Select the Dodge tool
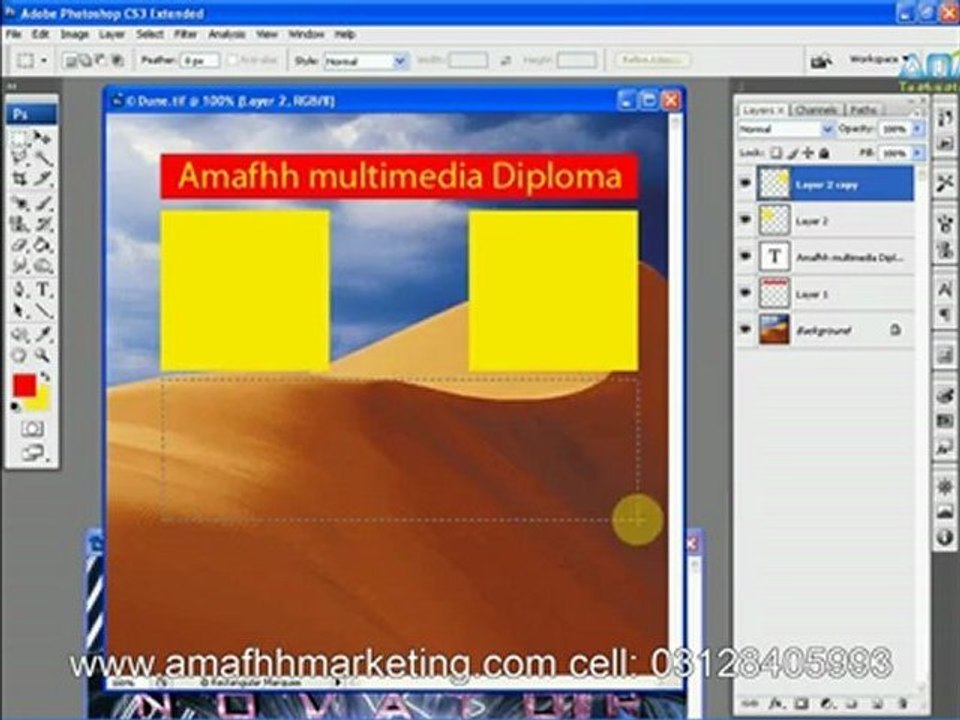960x720 pixels. [43, 265]
